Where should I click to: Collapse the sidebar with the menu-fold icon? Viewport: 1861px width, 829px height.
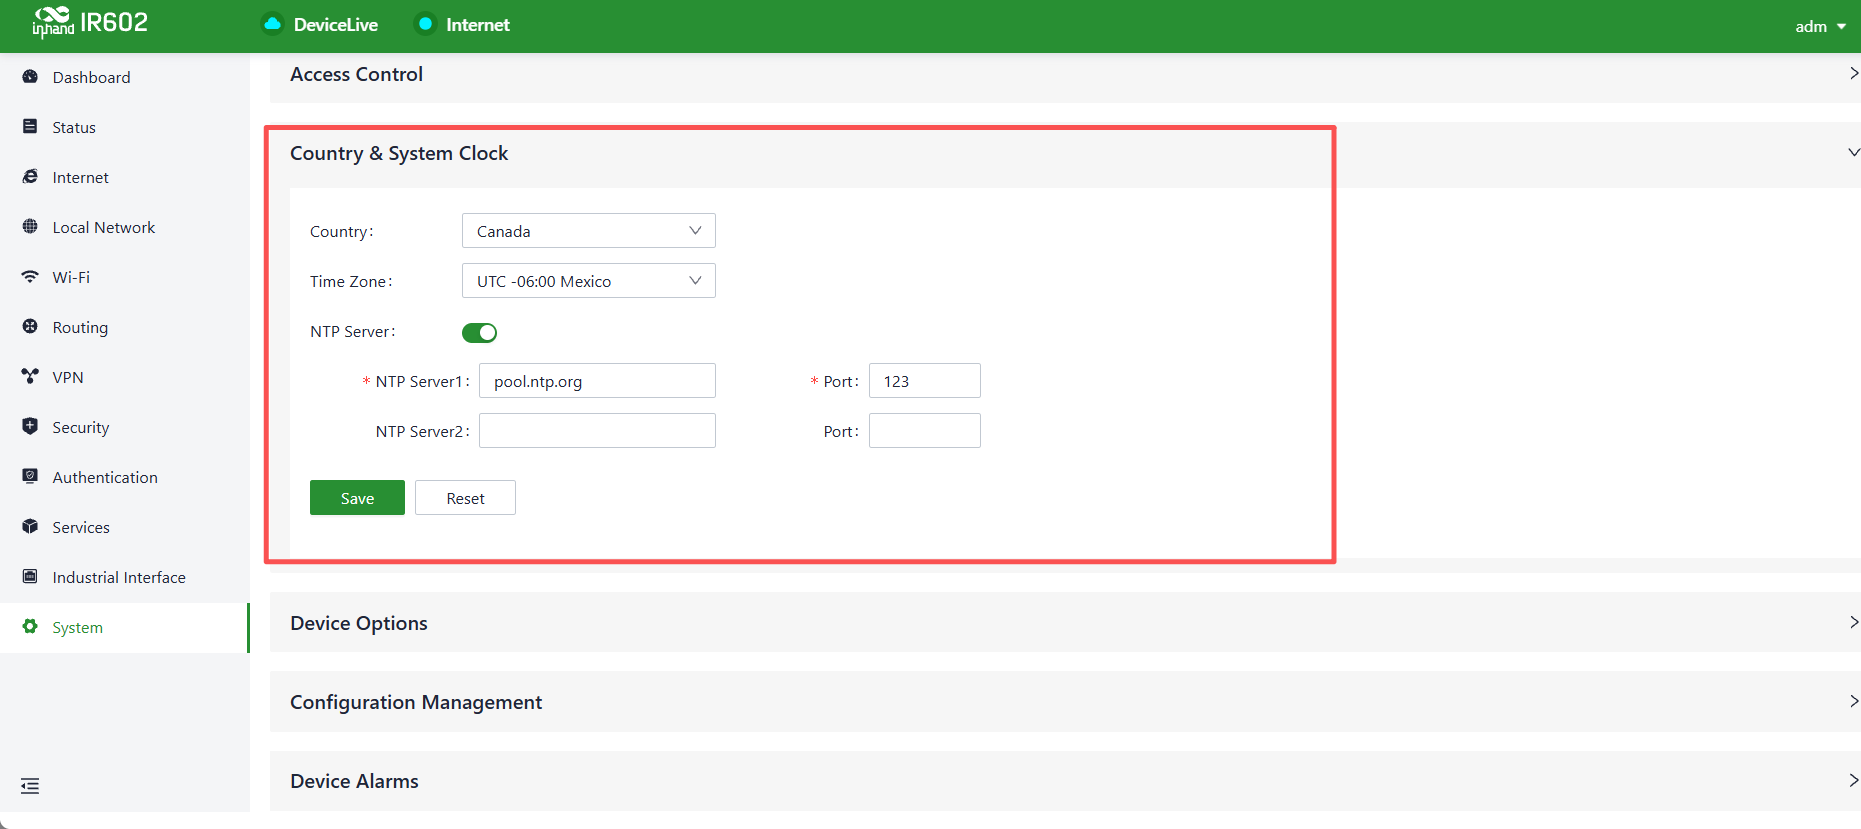tap(30, 786)
